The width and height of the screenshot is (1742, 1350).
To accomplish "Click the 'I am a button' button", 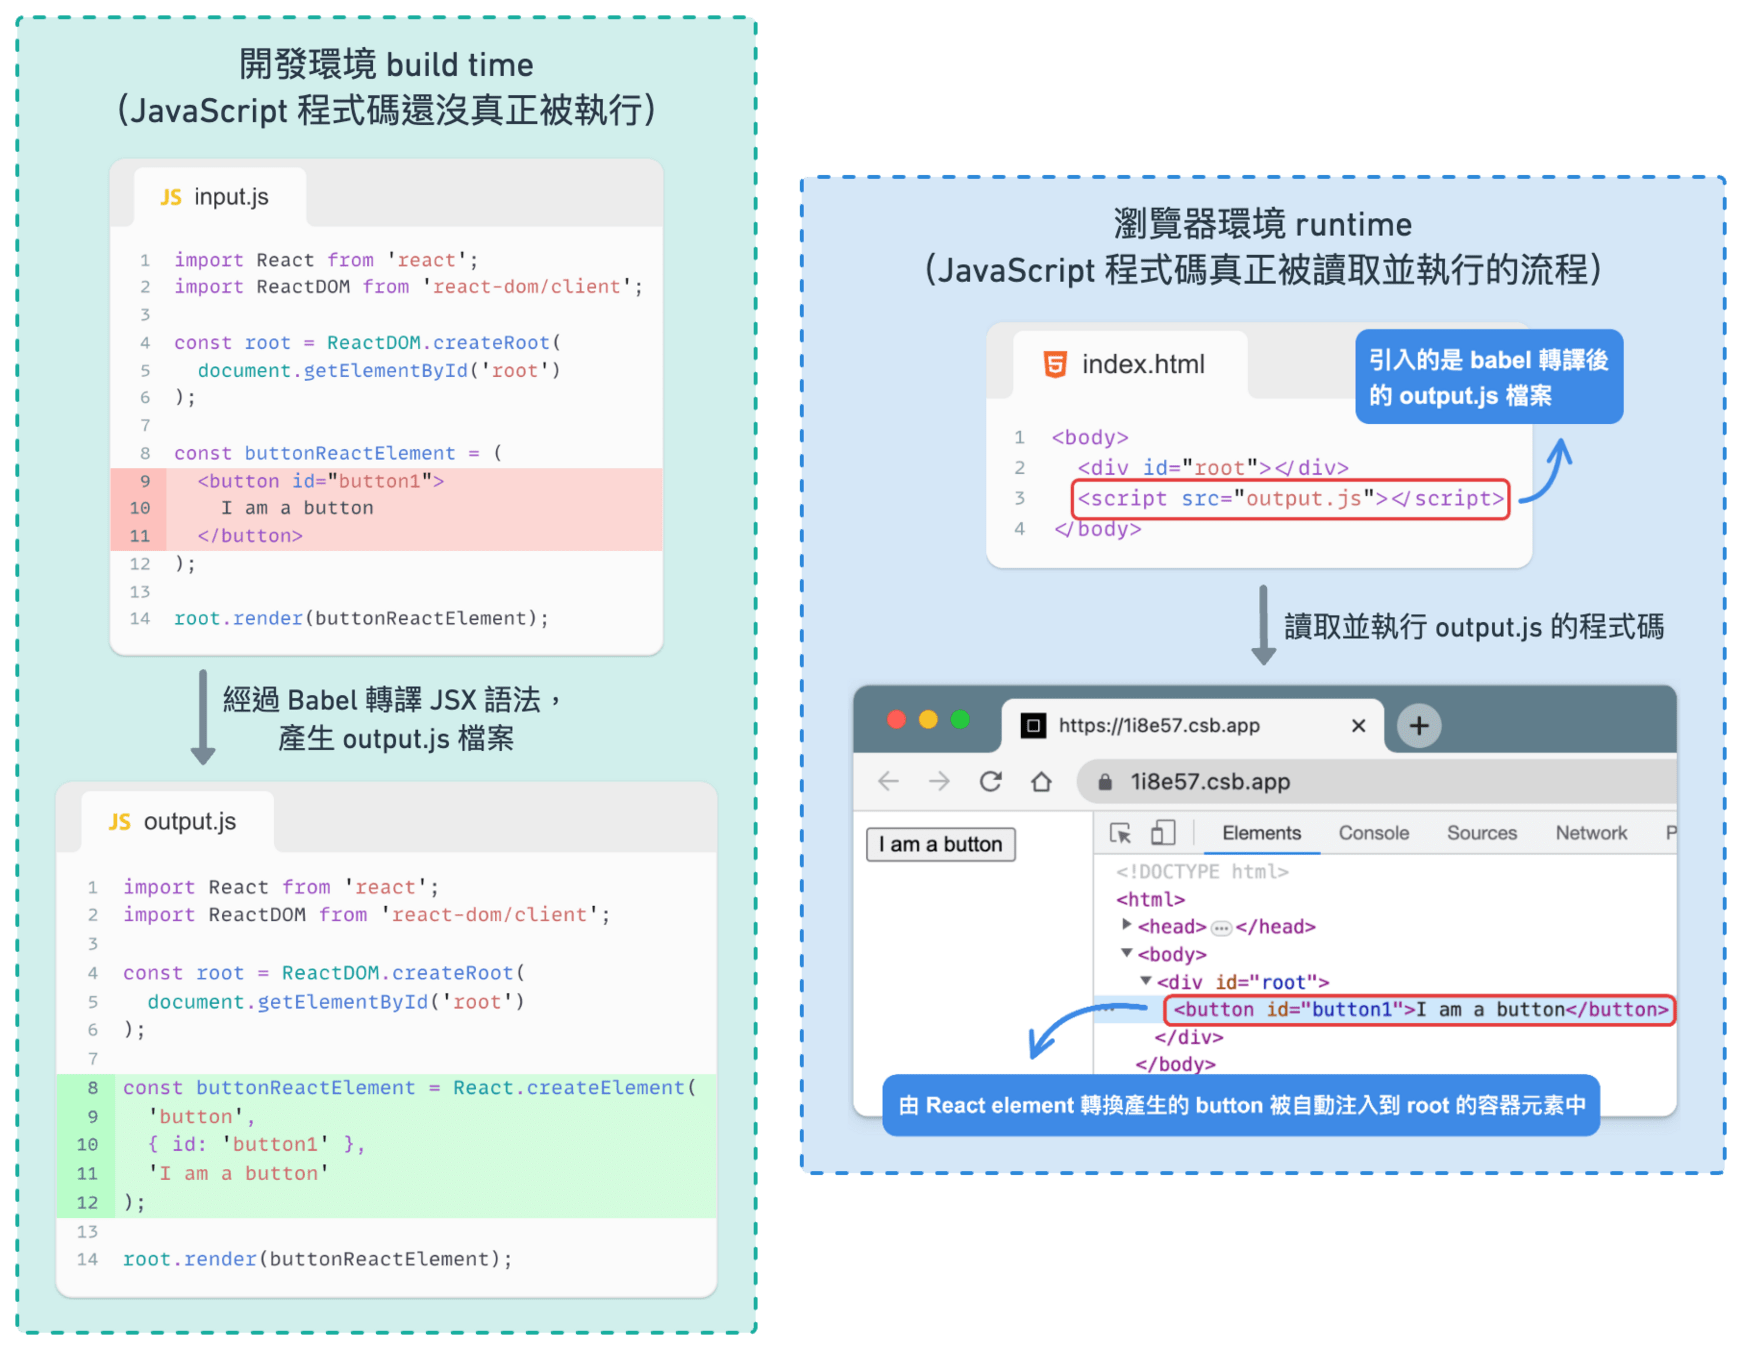I will [x=940, y=844].
